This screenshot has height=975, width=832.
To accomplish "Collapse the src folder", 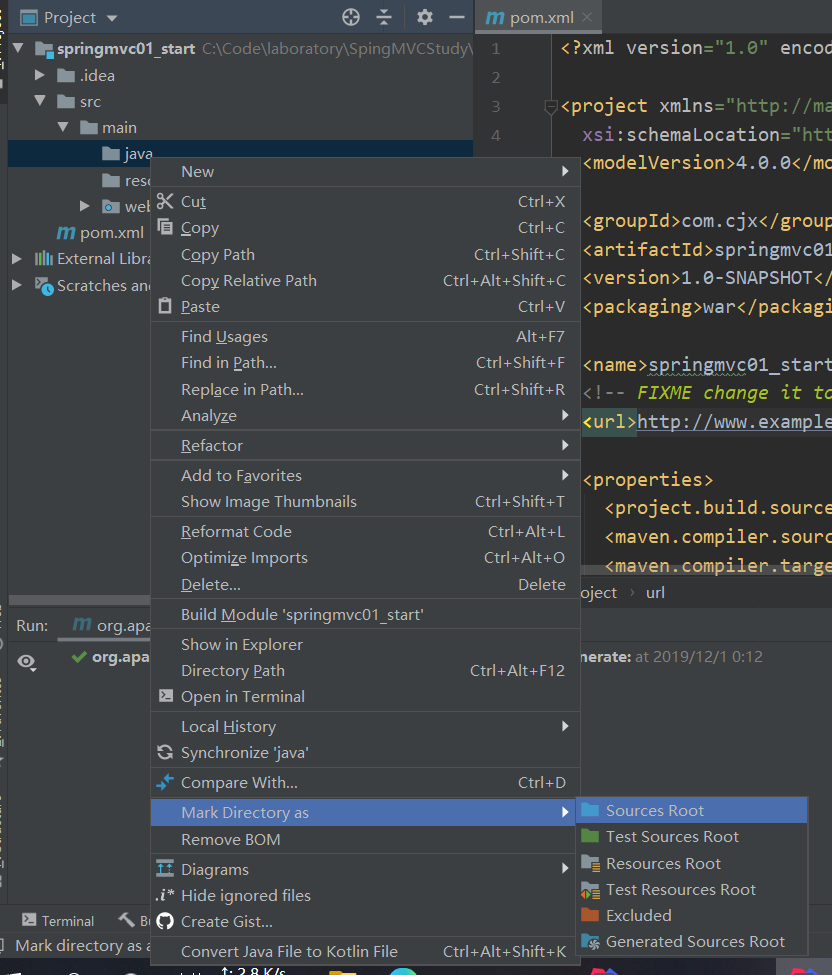I will (x=40, y=100).
